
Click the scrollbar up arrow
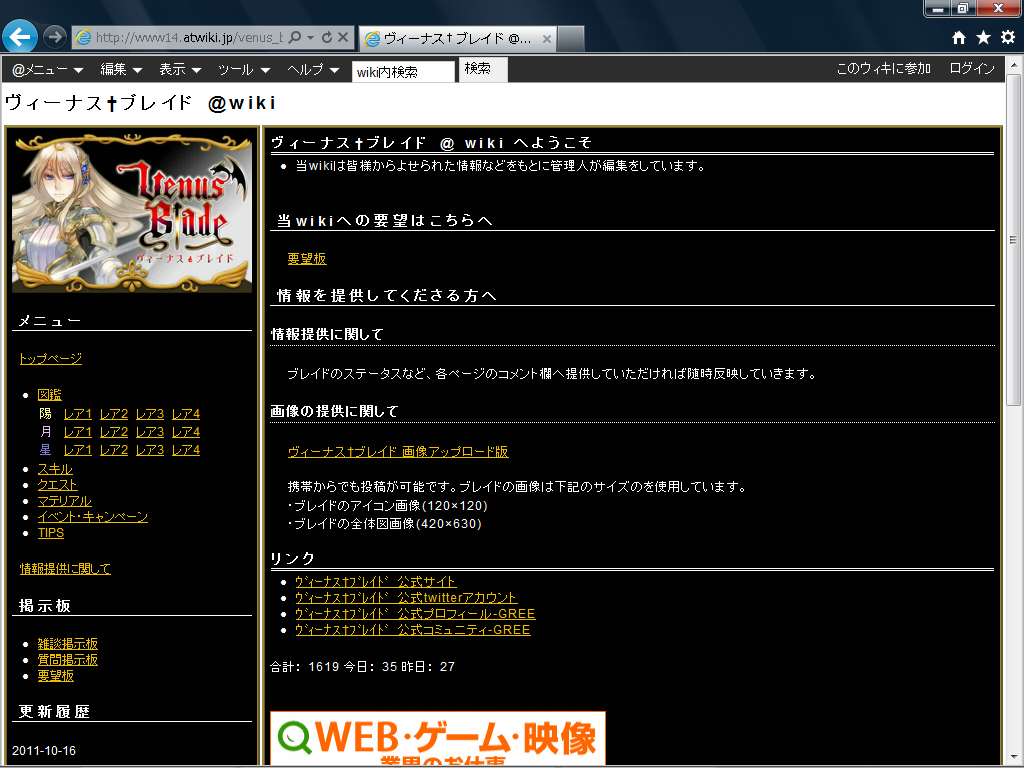click(x=1013, y=65)
